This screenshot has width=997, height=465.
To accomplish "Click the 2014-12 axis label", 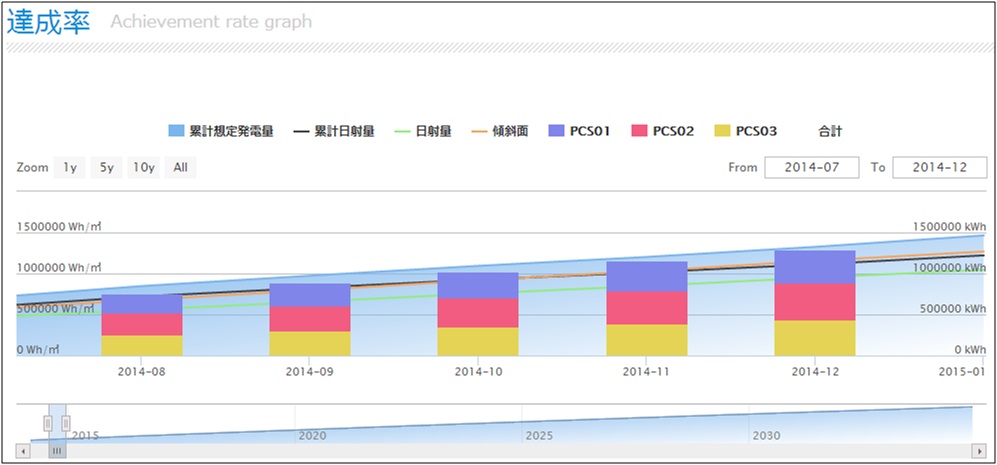I will 815,372.
